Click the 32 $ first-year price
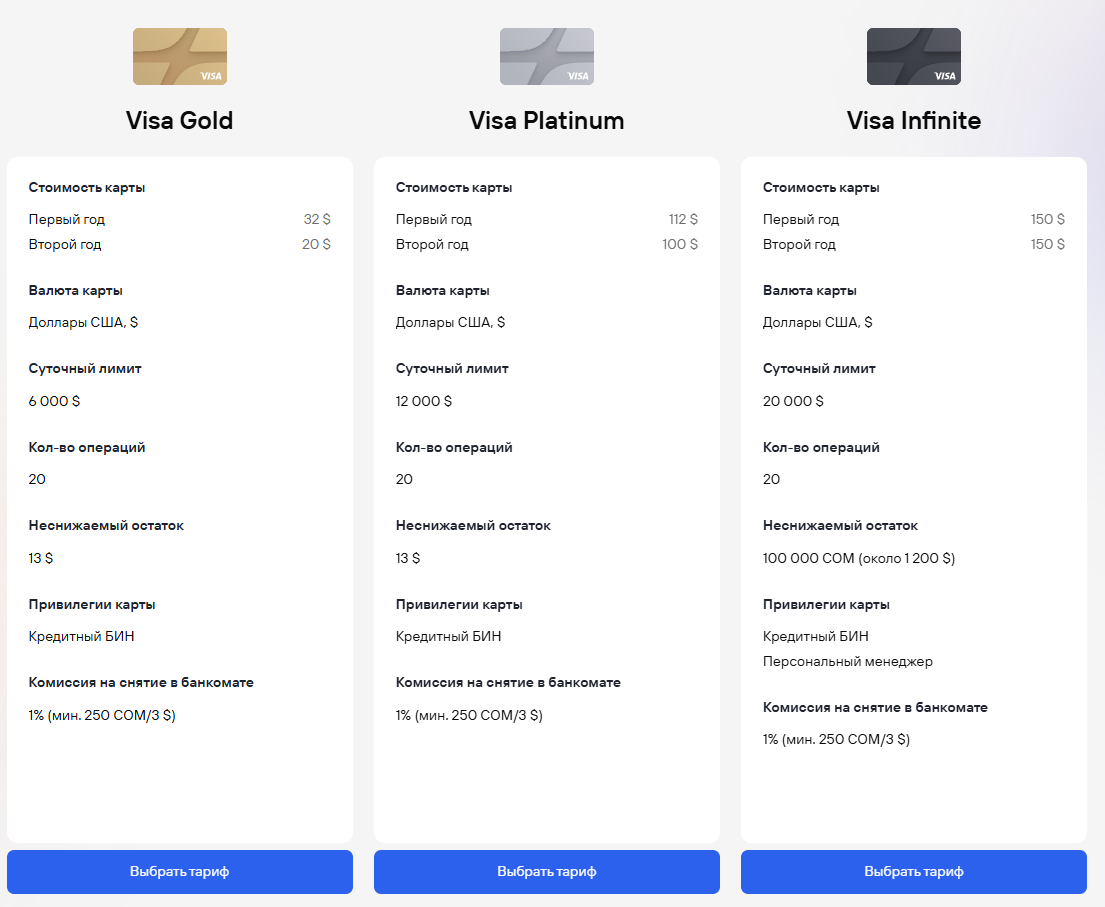The height and width of the screenshot is (907, 1105). (317, 219)
